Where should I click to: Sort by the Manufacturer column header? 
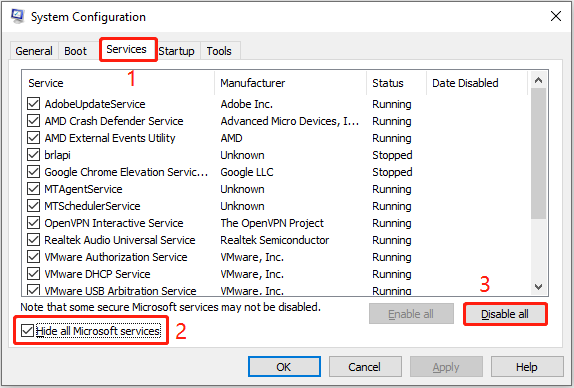[x=290, y=83]
